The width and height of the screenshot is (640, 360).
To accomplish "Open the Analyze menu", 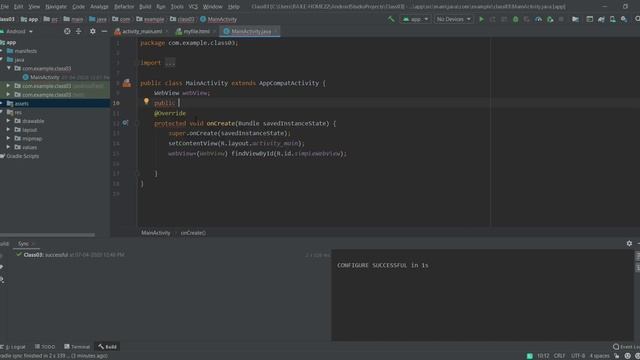I will tap(99, 7).
